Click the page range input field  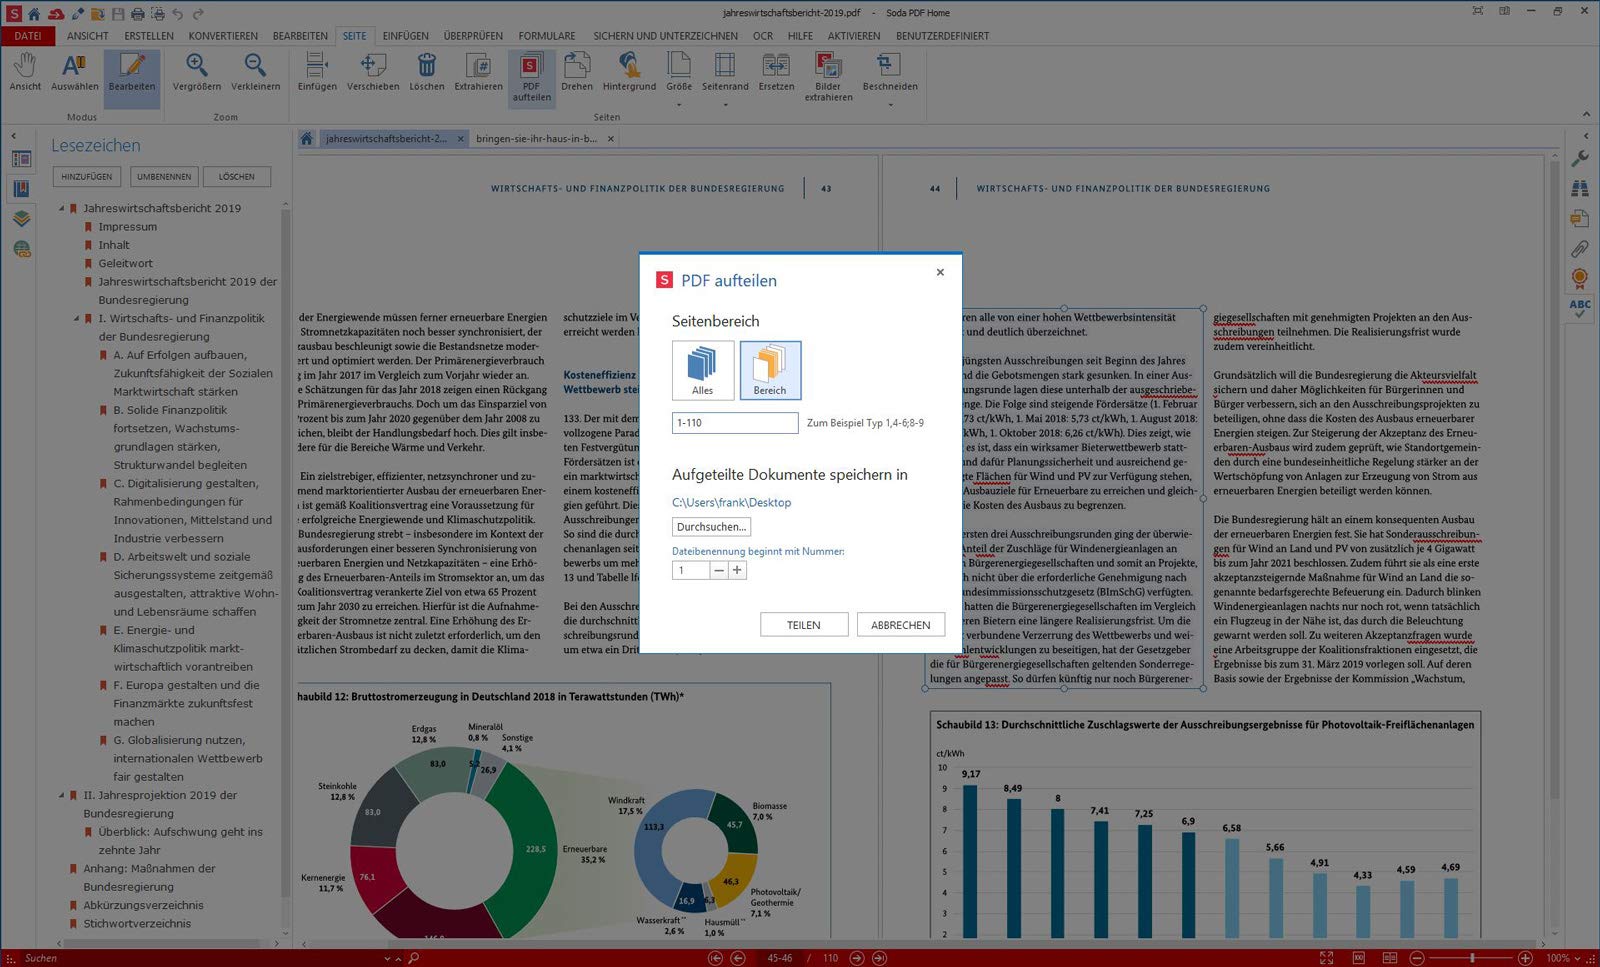click(x=735, y=423)
